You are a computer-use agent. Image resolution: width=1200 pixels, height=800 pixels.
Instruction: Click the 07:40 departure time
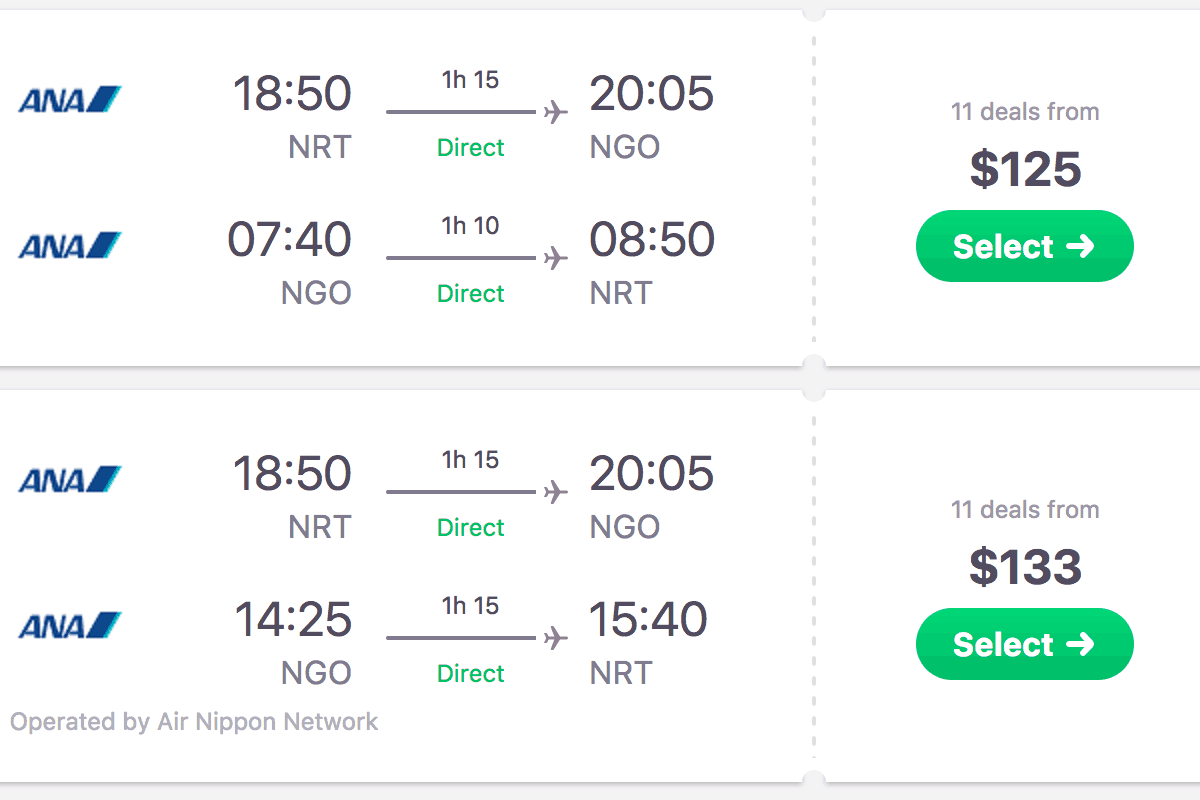click(x=289, y=240)
